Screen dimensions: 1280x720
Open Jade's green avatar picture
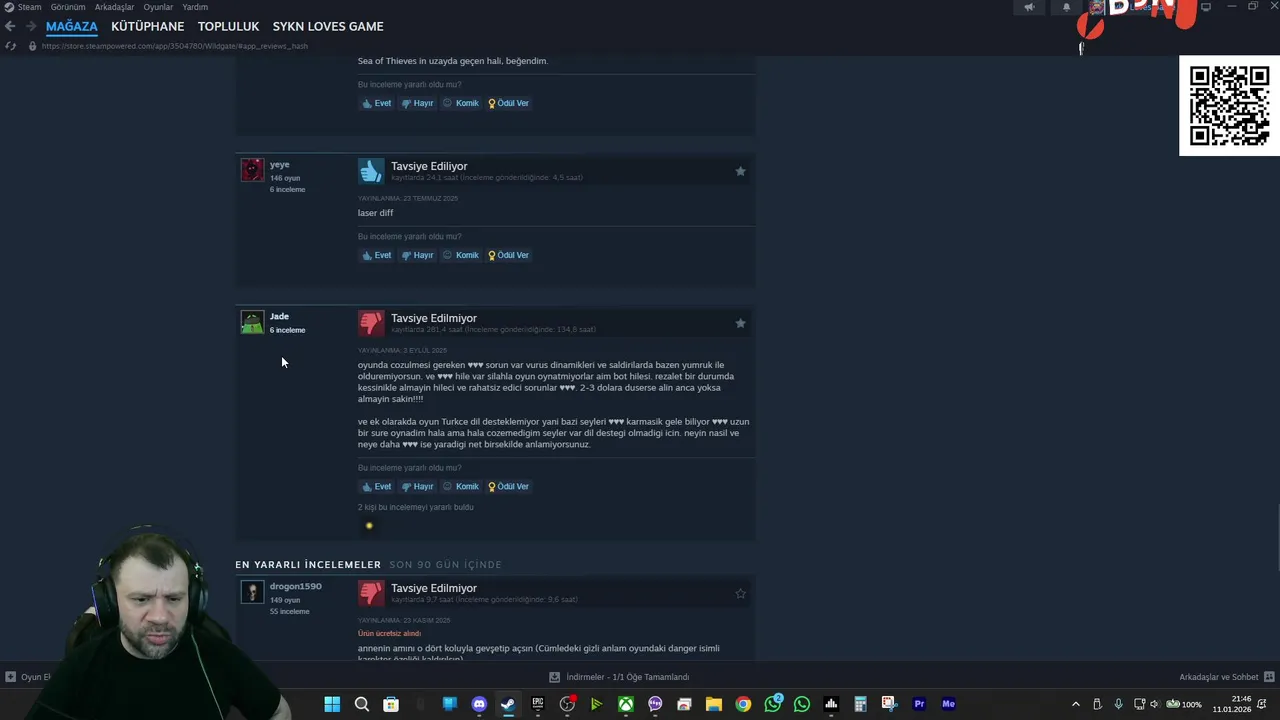tap(252, 322)
